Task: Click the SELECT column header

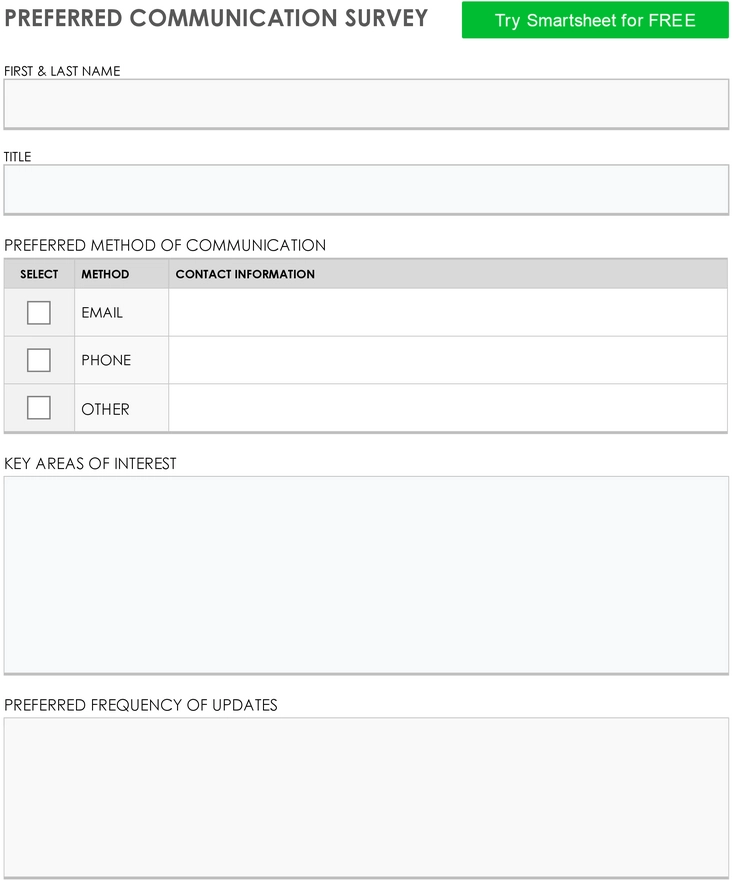Action: coord(39,274)
